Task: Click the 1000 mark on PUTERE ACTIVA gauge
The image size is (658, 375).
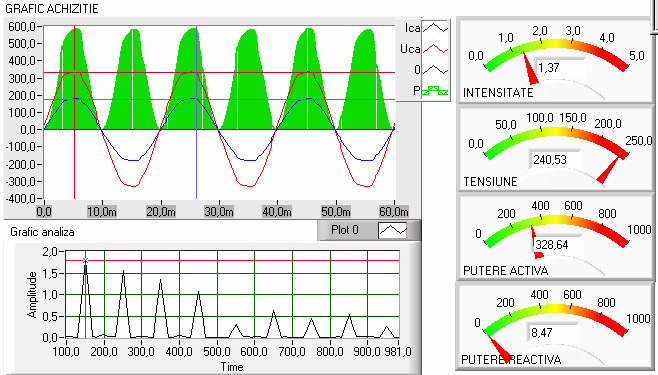Action: pyautogui.click(x=640, y=230)
